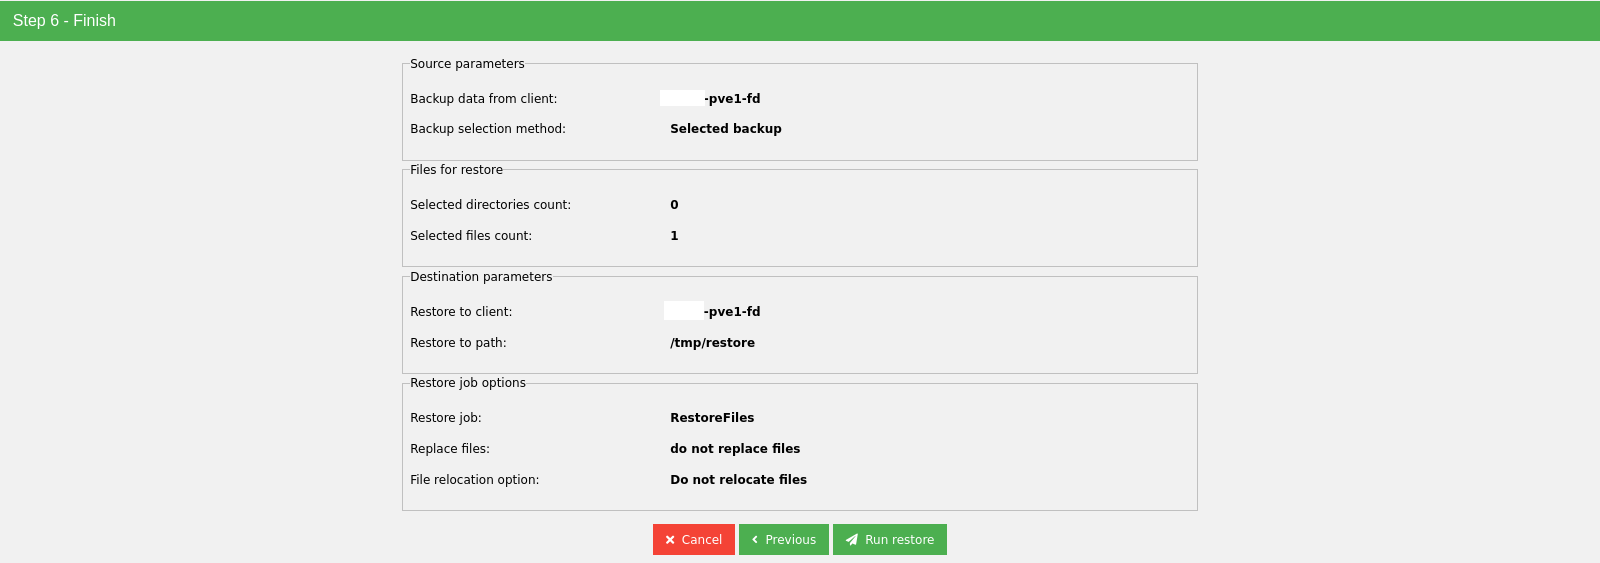This screenshot has width=1600, height=563.
Task: Click the selected directories count value
Action: (674, 205)
